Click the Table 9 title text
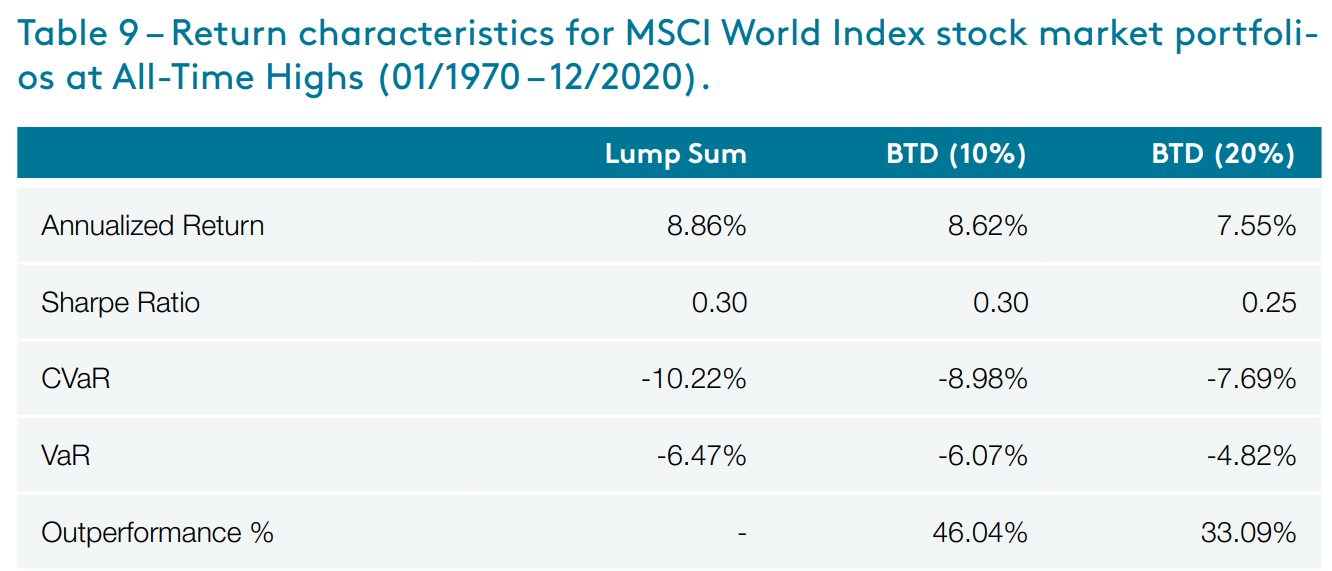Viewport: 1332px width, 571px height. (660, 55)
